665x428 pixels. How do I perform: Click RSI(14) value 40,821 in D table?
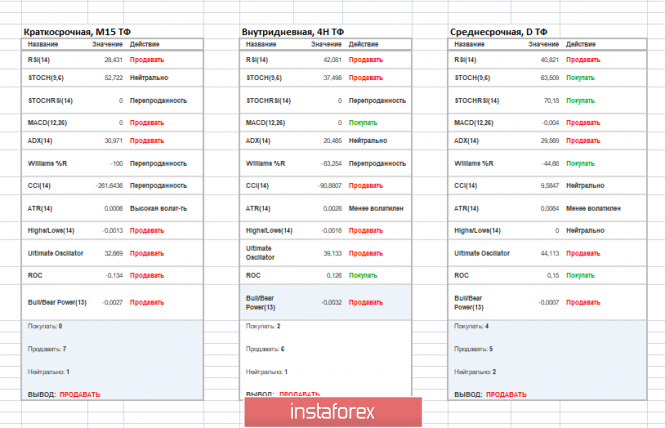pos(550,60)
